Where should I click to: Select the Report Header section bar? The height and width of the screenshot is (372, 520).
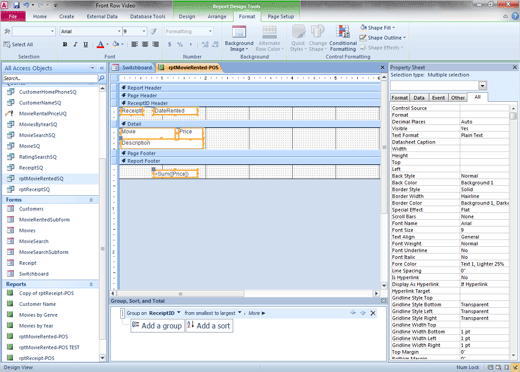(250, 88)
